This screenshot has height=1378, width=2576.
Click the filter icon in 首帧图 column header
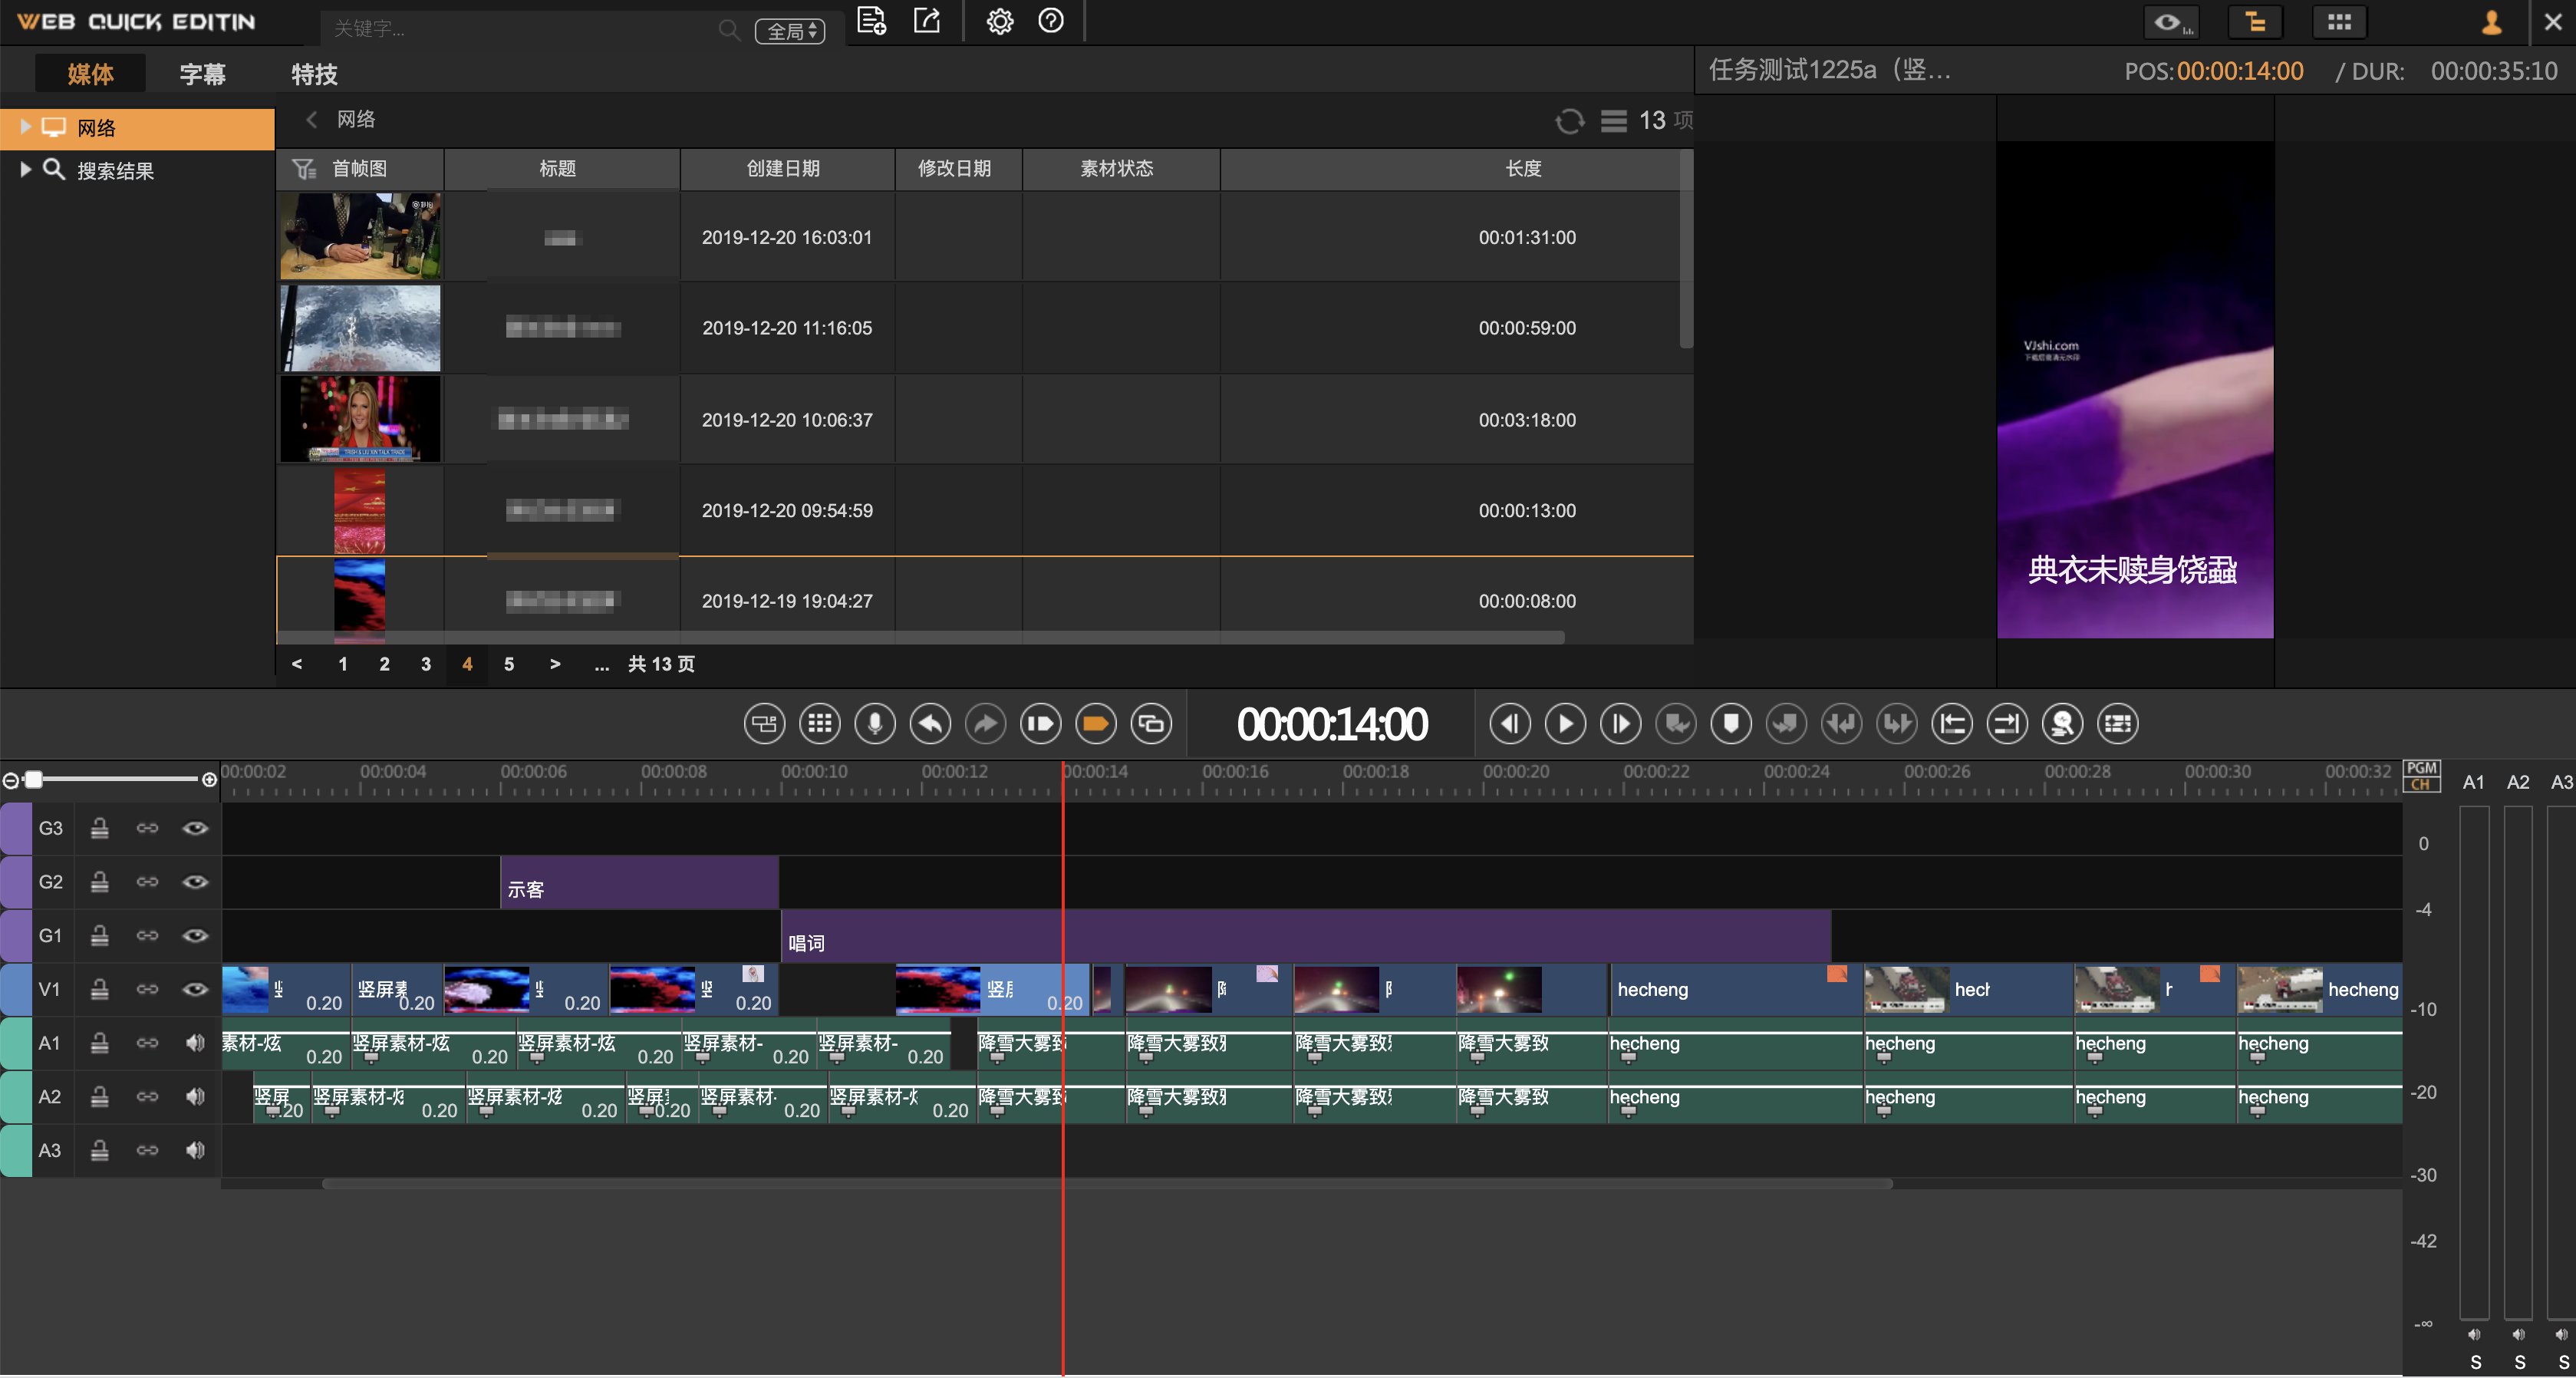(x=304, y=169)
